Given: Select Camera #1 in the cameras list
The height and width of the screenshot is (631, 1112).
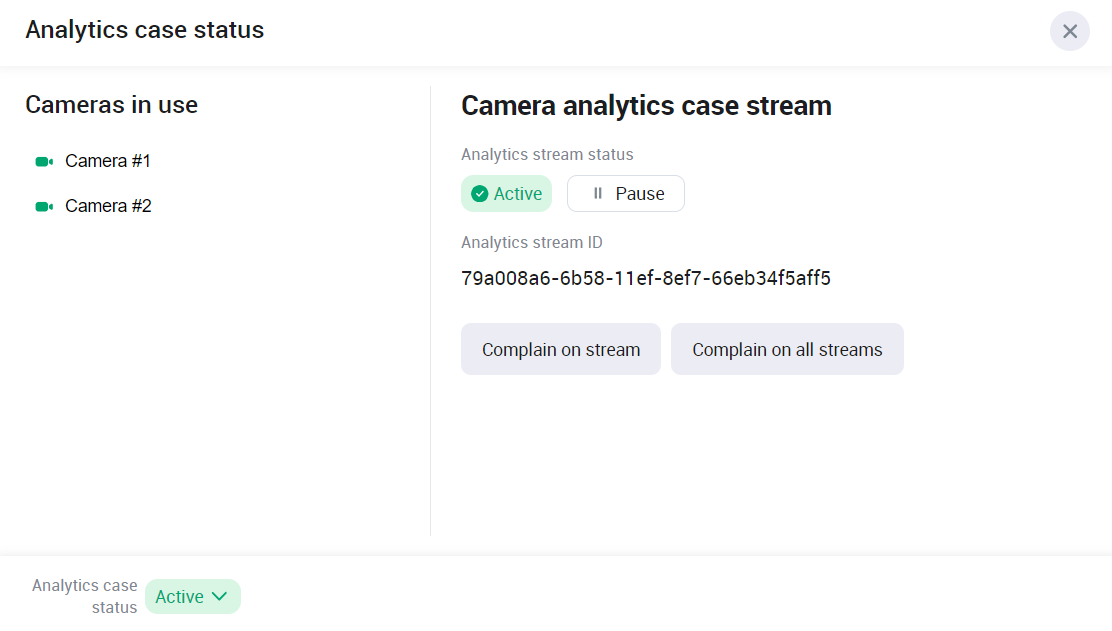Looking at the screenshot, I should (x=107, y=161).
